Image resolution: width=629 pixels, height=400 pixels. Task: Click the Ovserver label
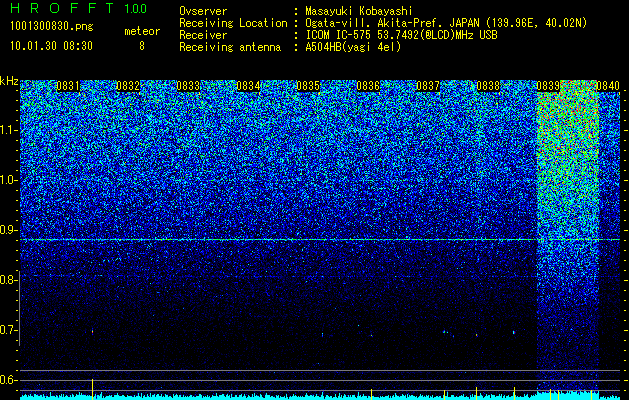tap(203, 11)
